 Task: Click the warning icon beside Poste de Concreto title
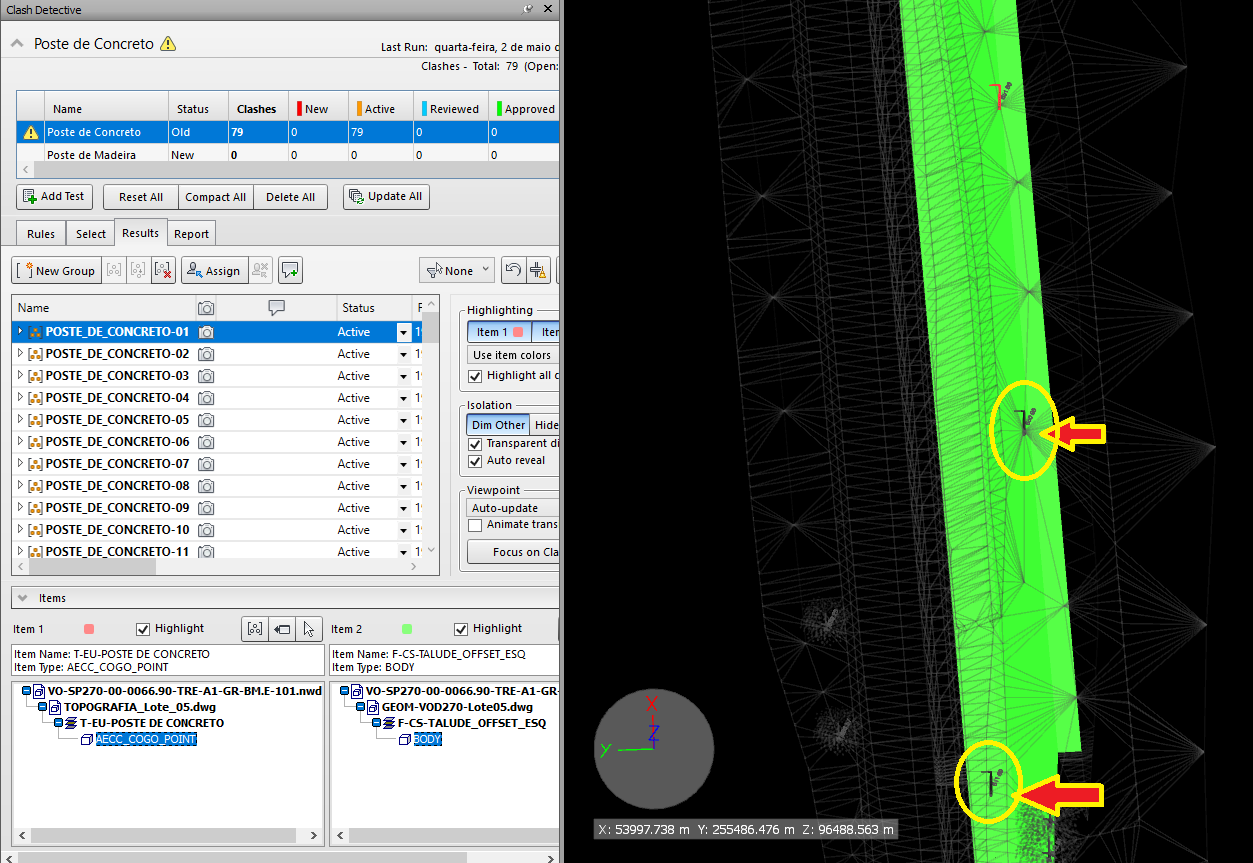(x=168, y=44)
